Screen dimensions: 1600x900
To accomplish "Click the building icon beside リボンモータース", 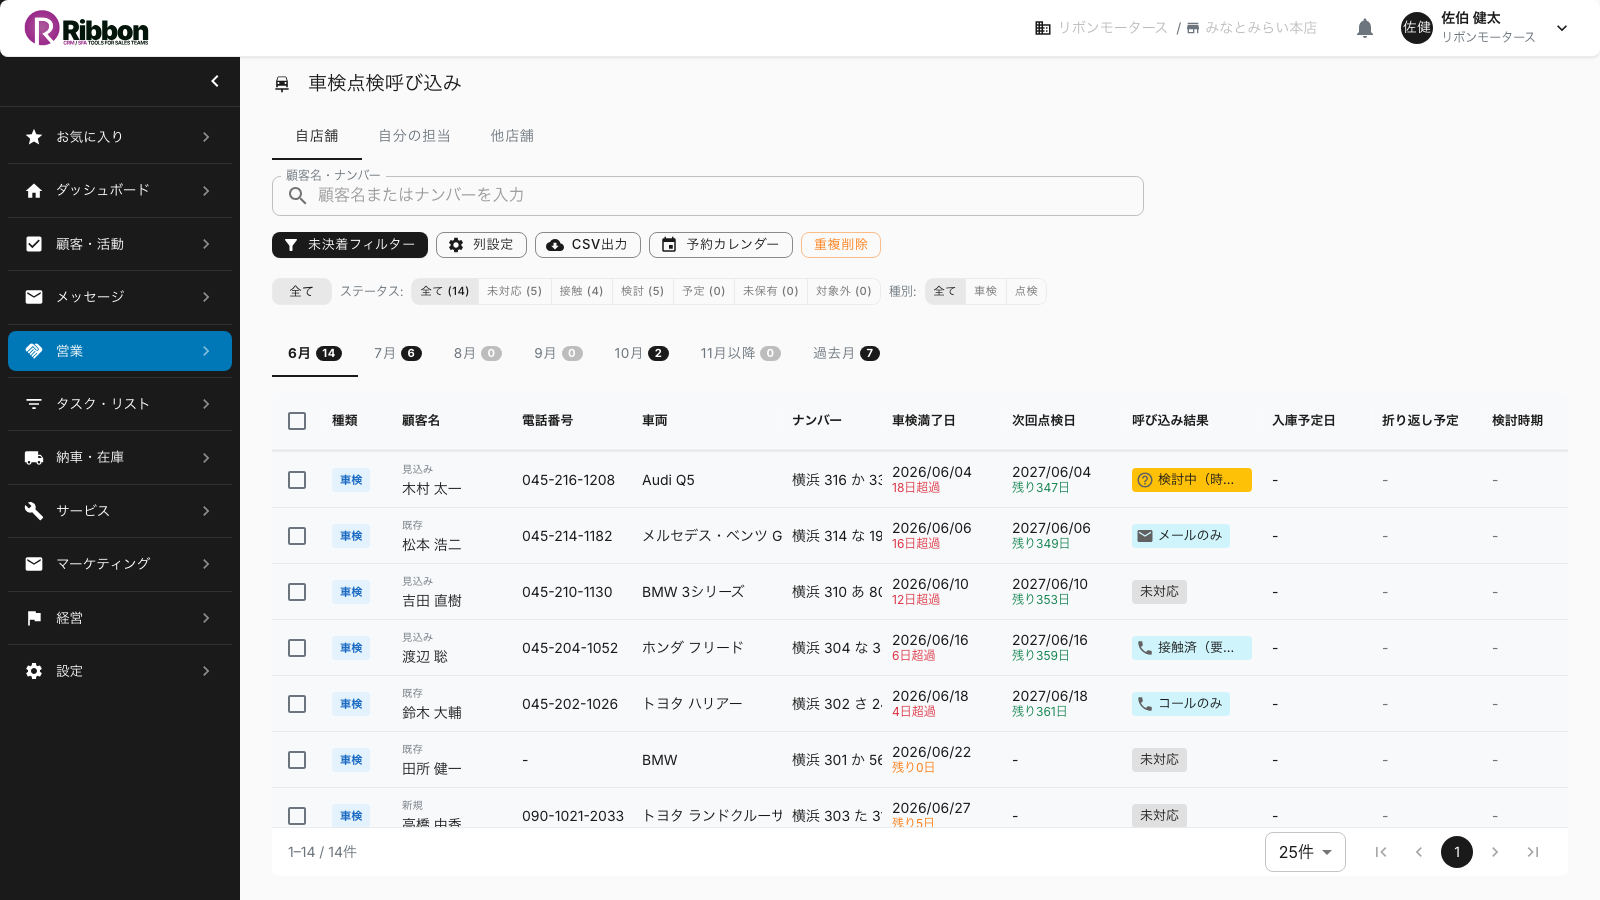I will pyautogui.click(x=1043, y=28).
